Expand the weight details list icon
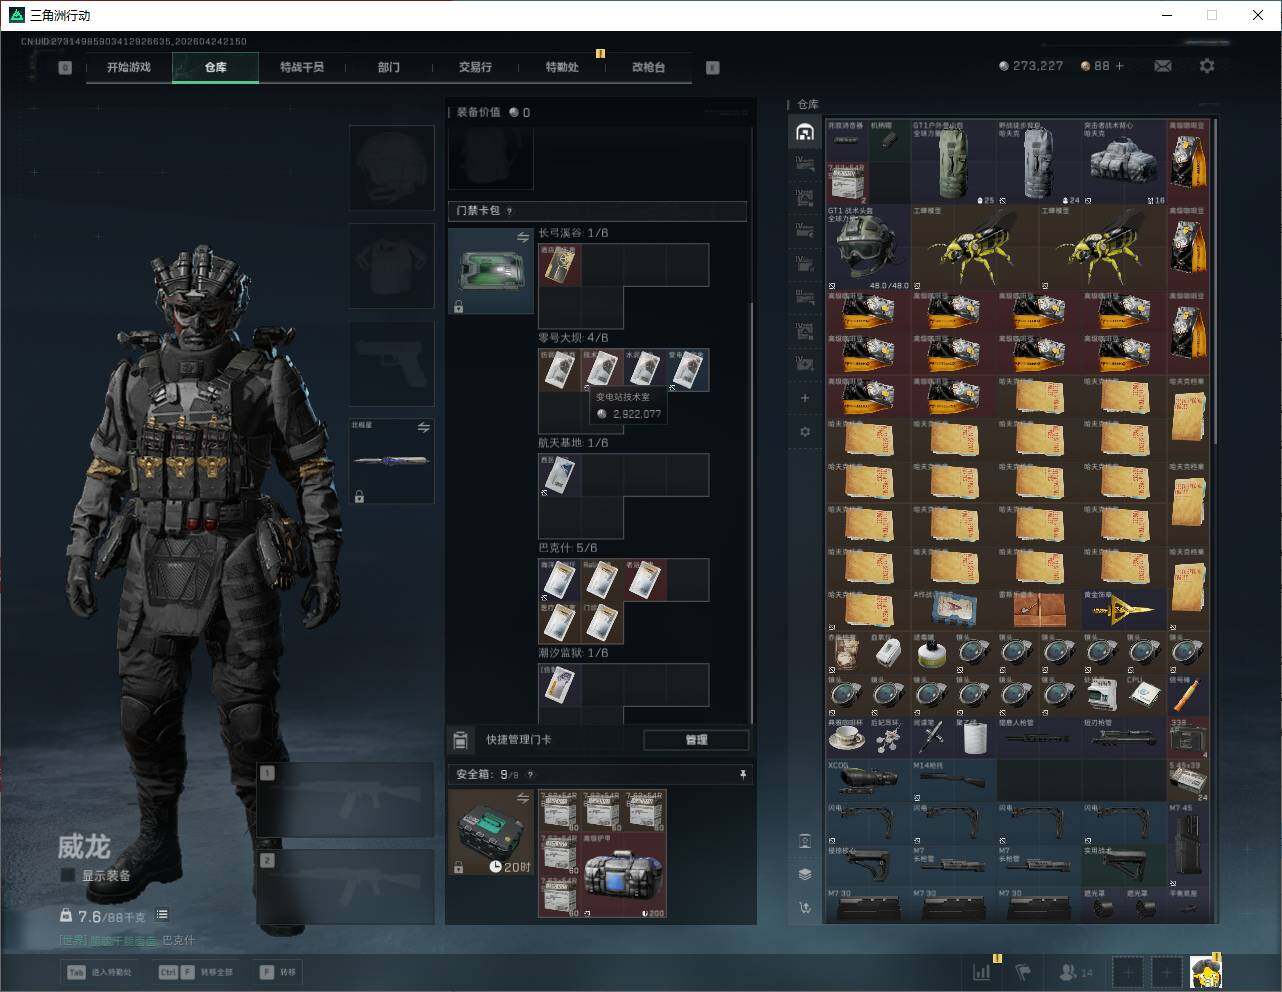This screenshot has height=992, width=1282. coord(162,915)
